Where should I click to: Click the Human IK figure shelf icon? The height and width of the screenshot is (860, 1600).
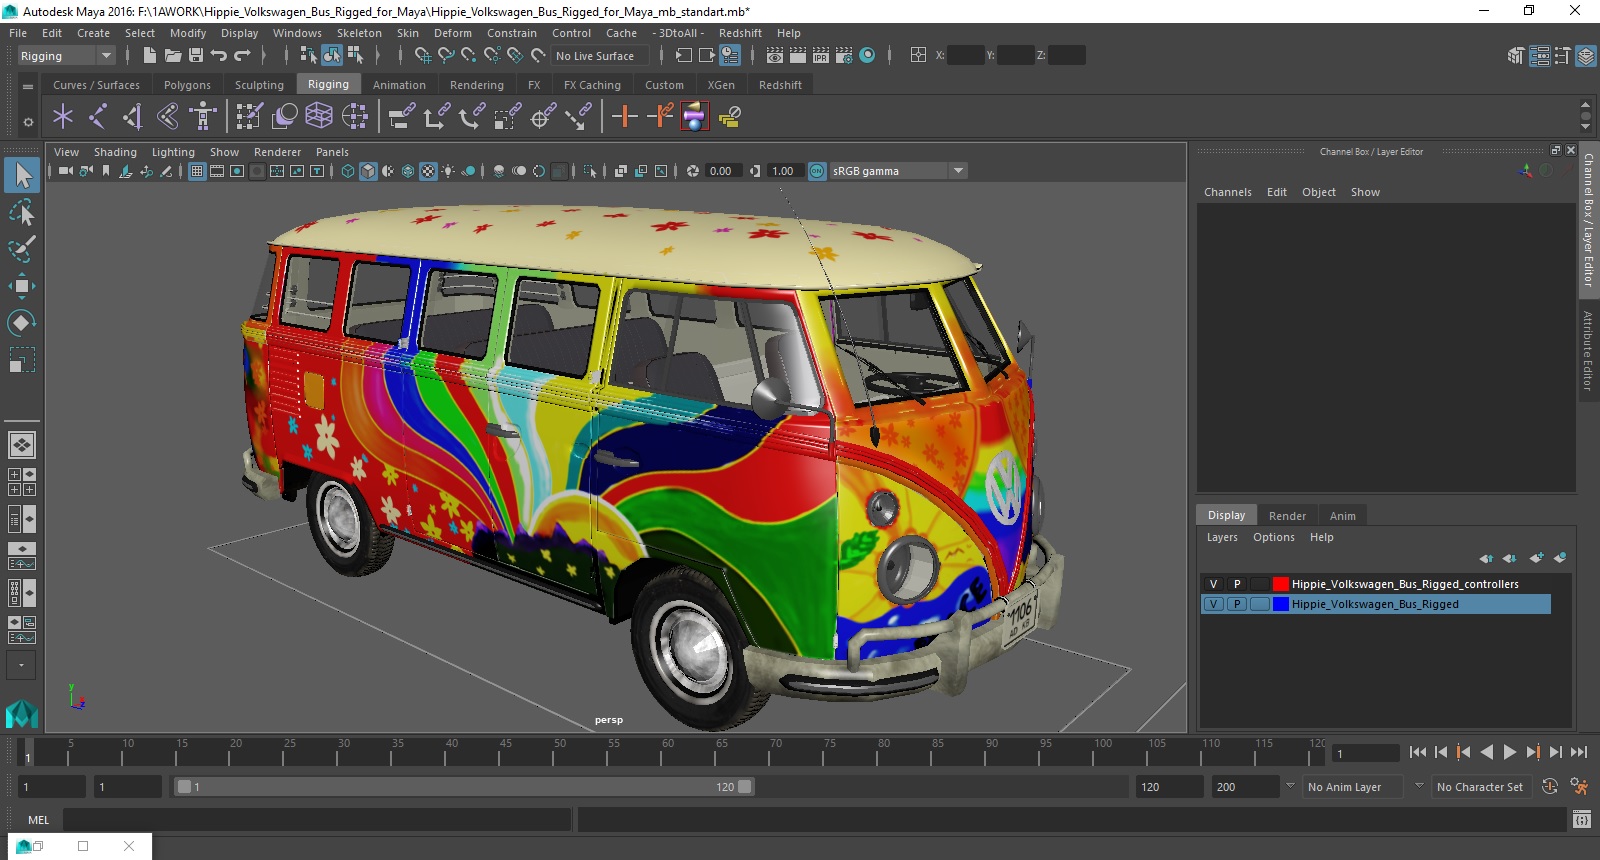203,117
